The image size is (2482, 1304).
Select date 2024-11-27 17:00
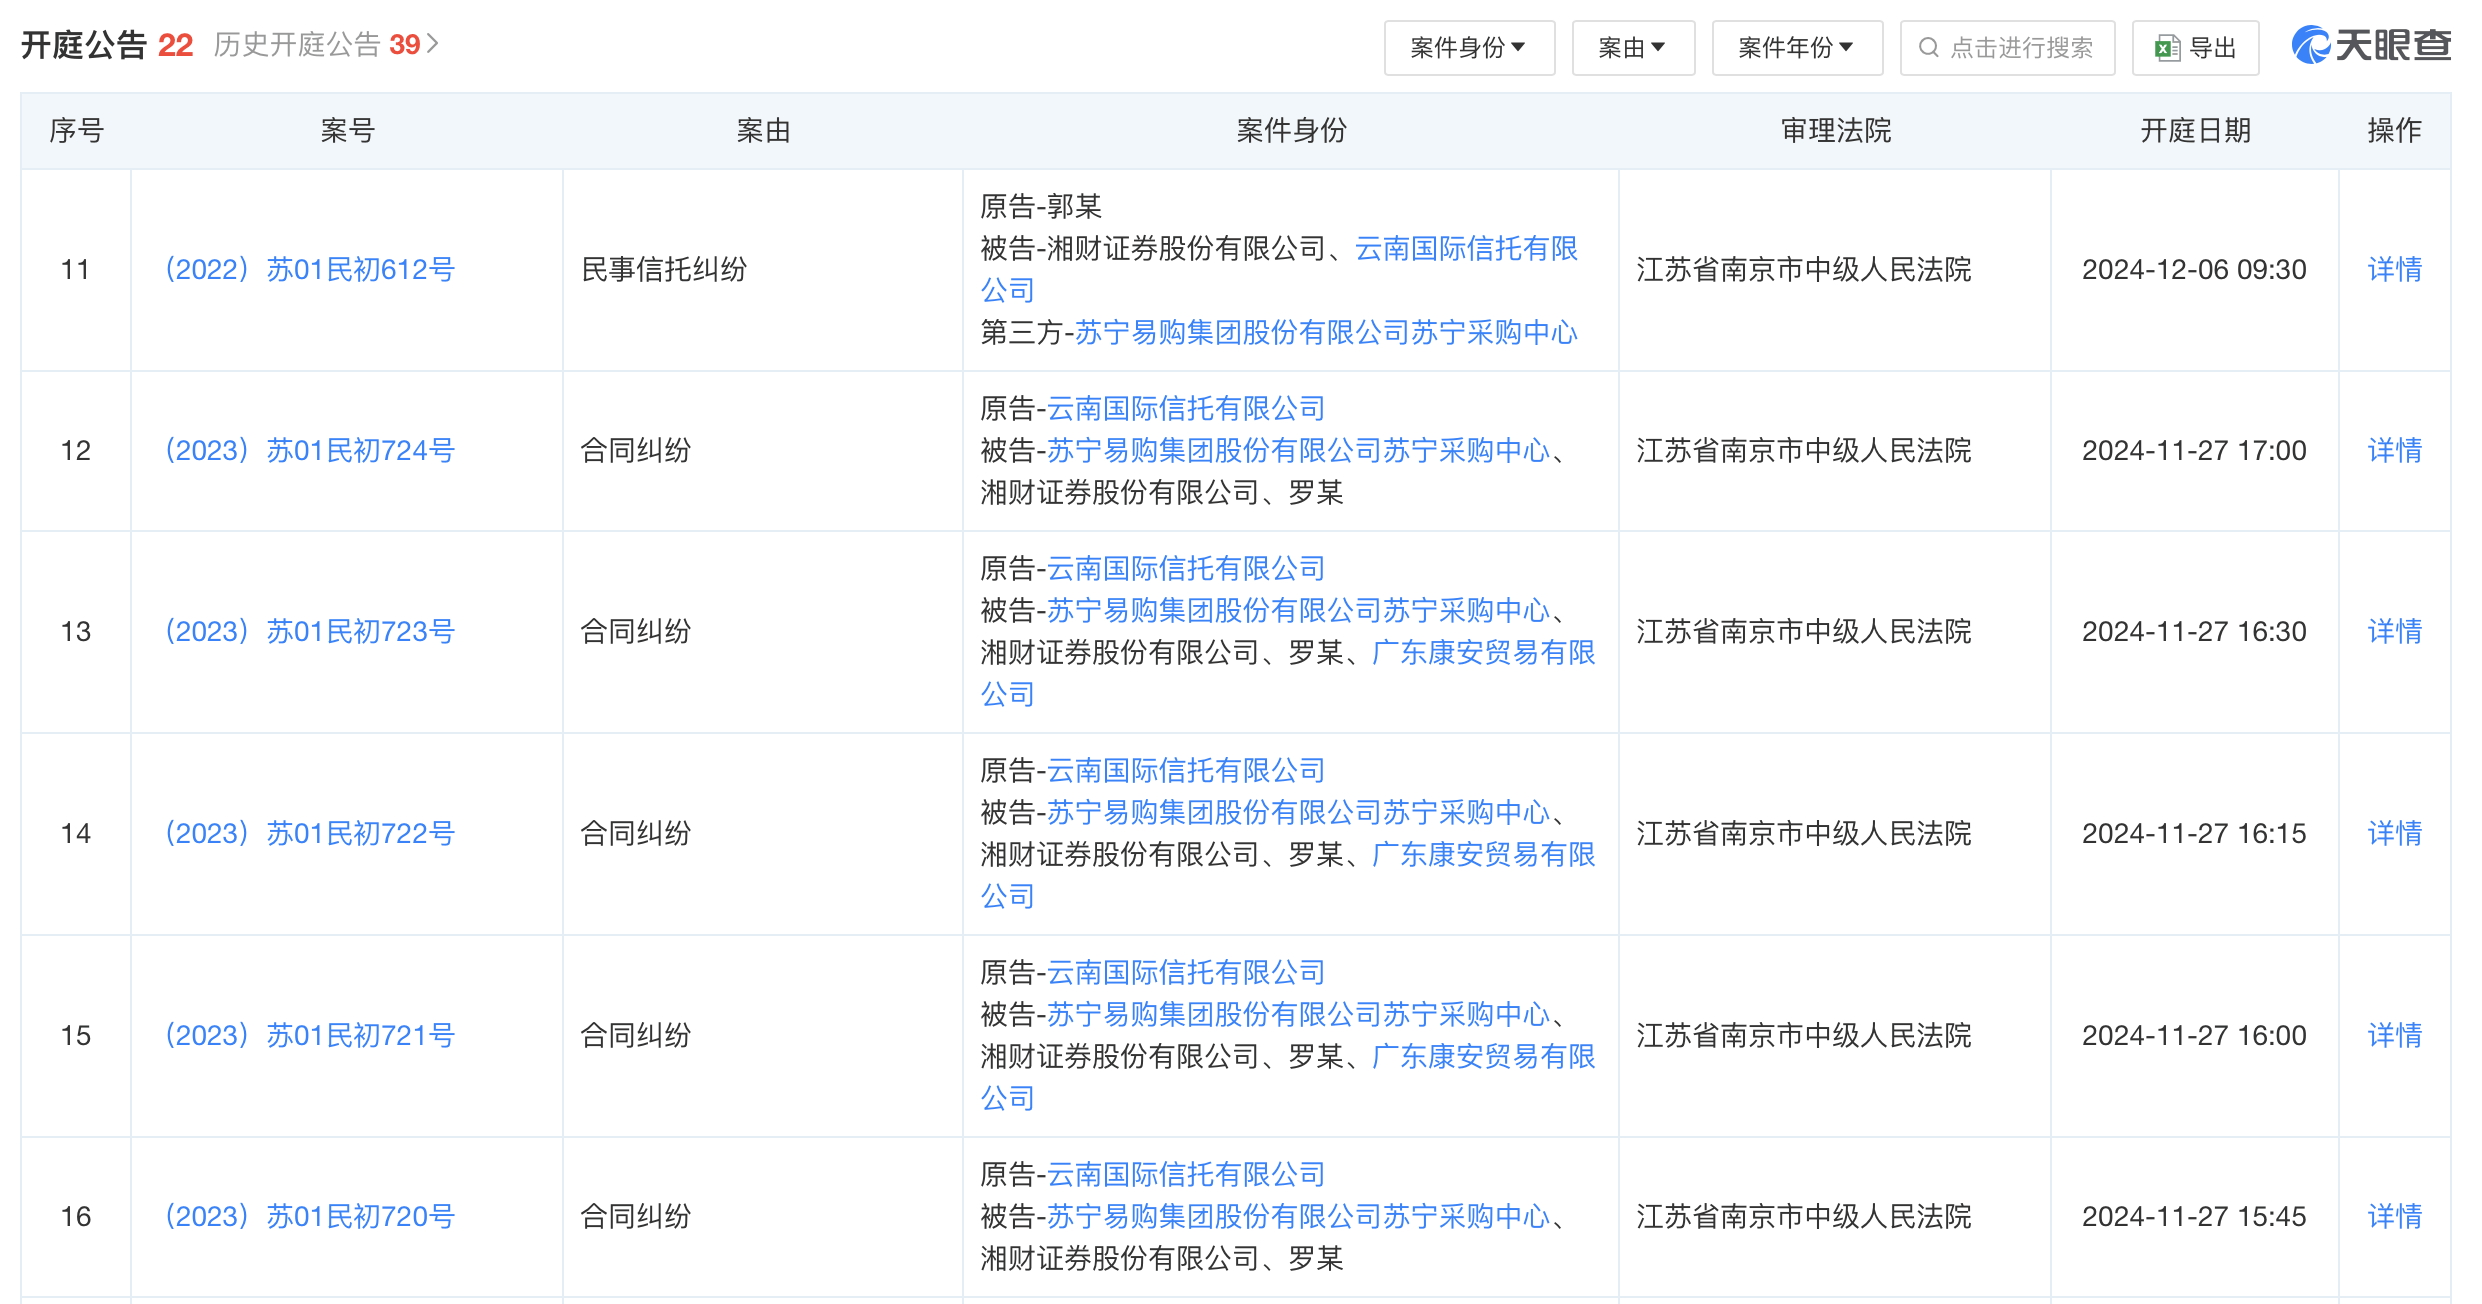coord(2194,450)
